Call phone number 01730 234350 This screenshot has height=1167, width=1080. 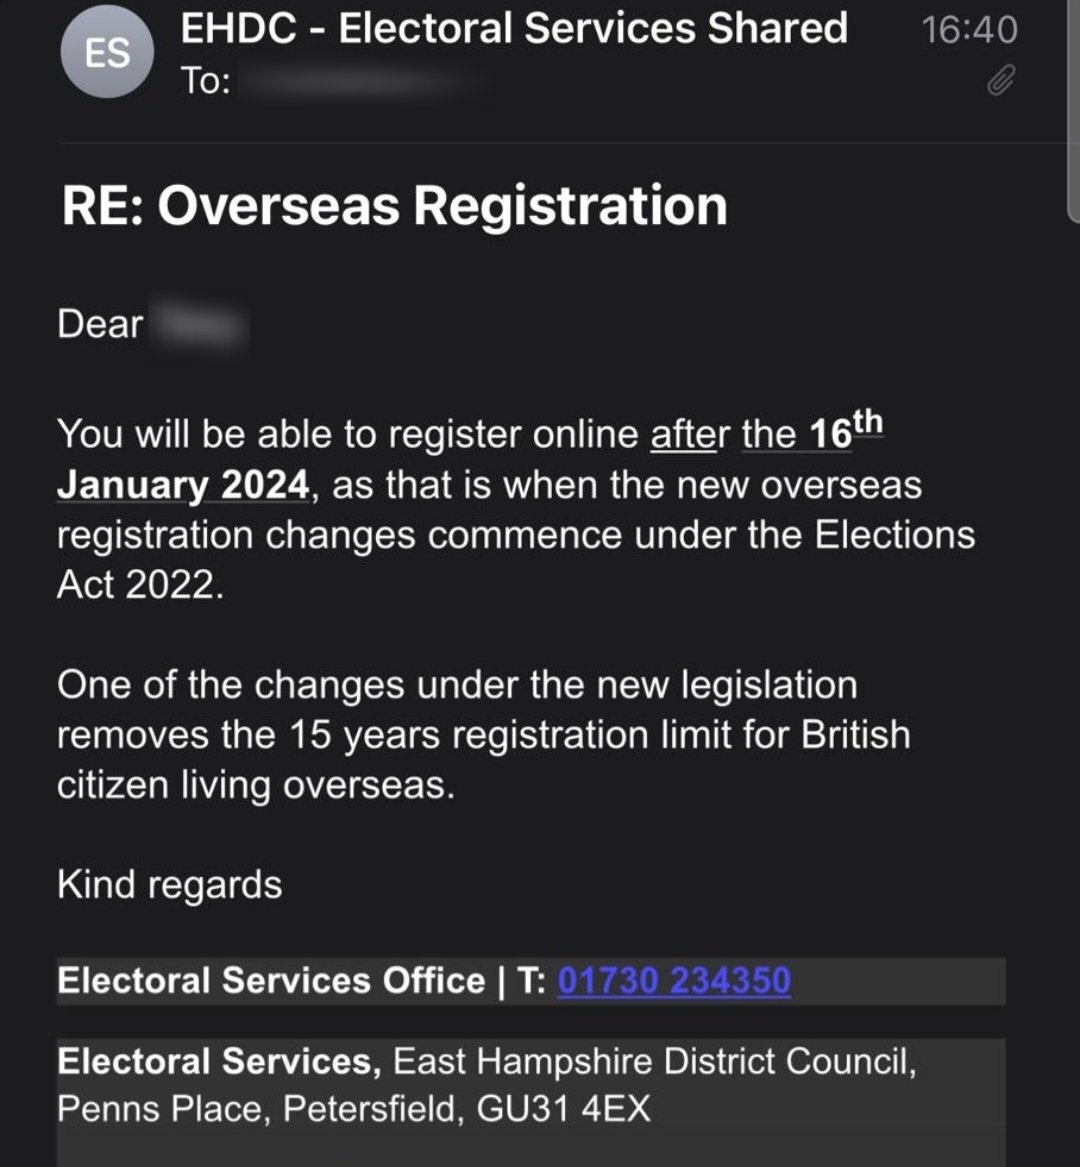click(x=674, y=980)
